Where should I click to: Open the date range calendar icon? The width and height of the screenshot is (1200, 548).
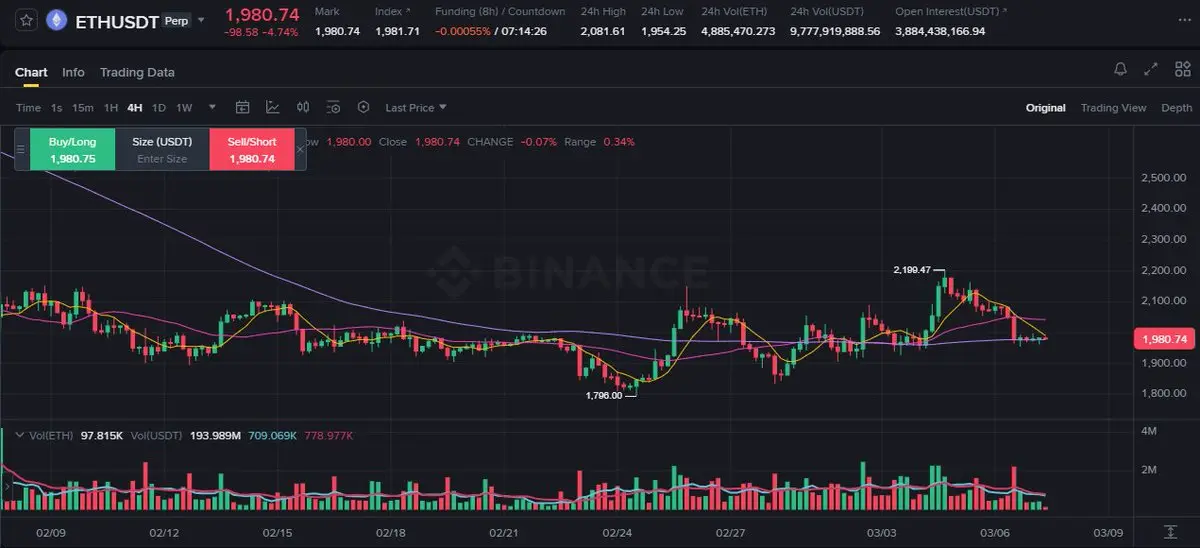click(242, 107)
